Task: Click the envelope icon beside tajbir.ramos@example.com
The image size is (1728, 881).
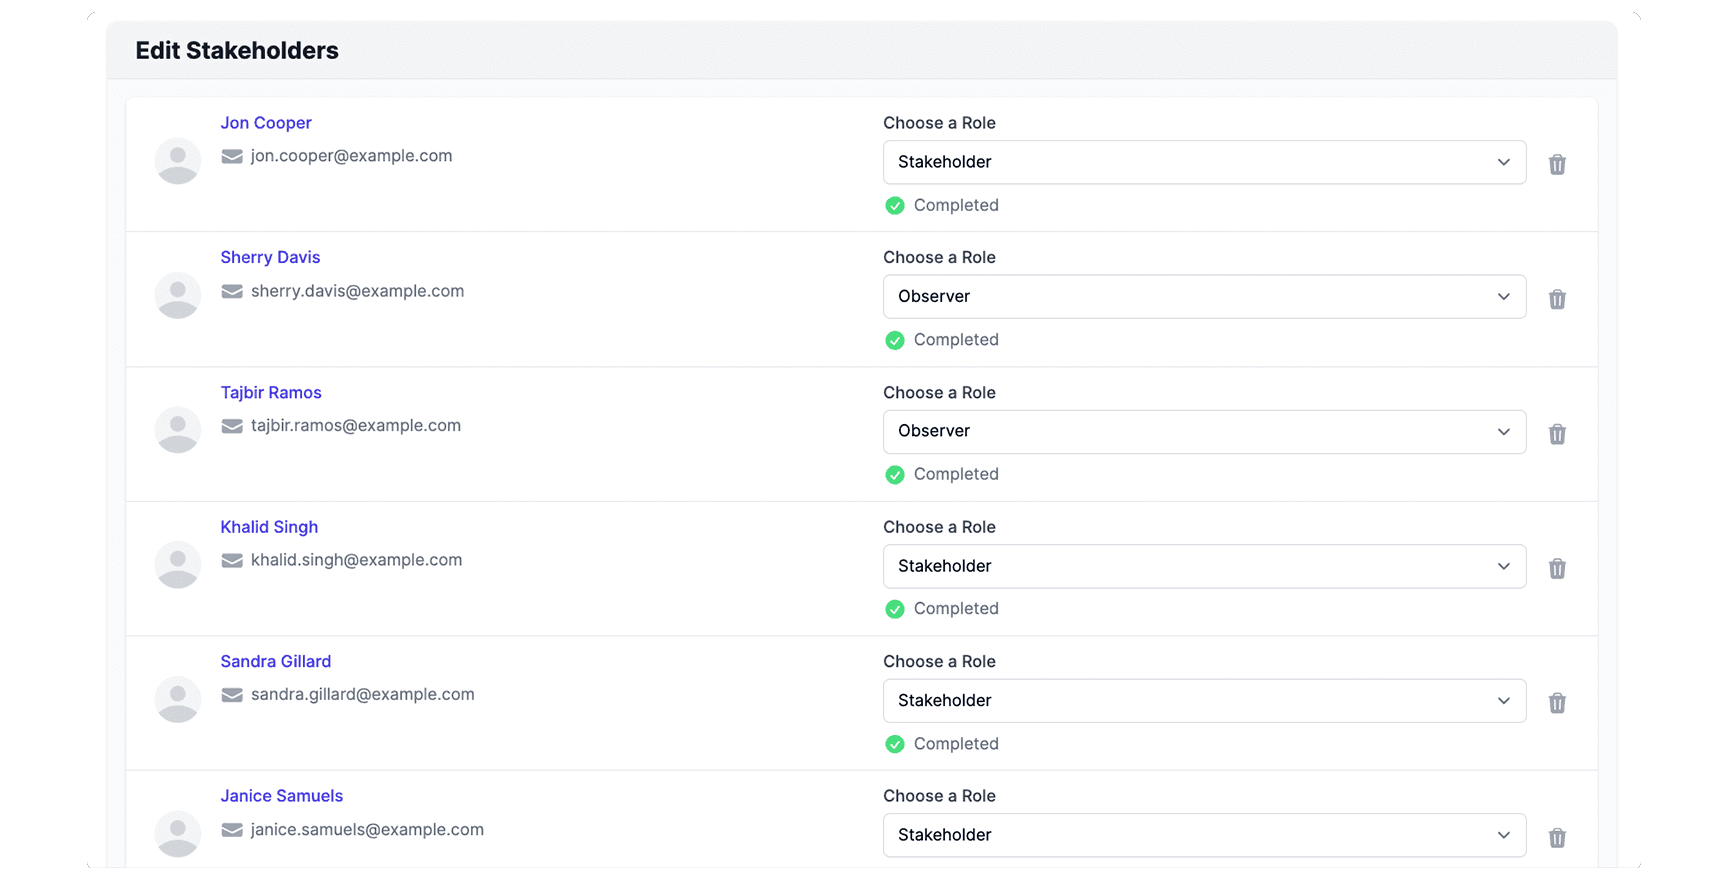Action: point(232,426)
